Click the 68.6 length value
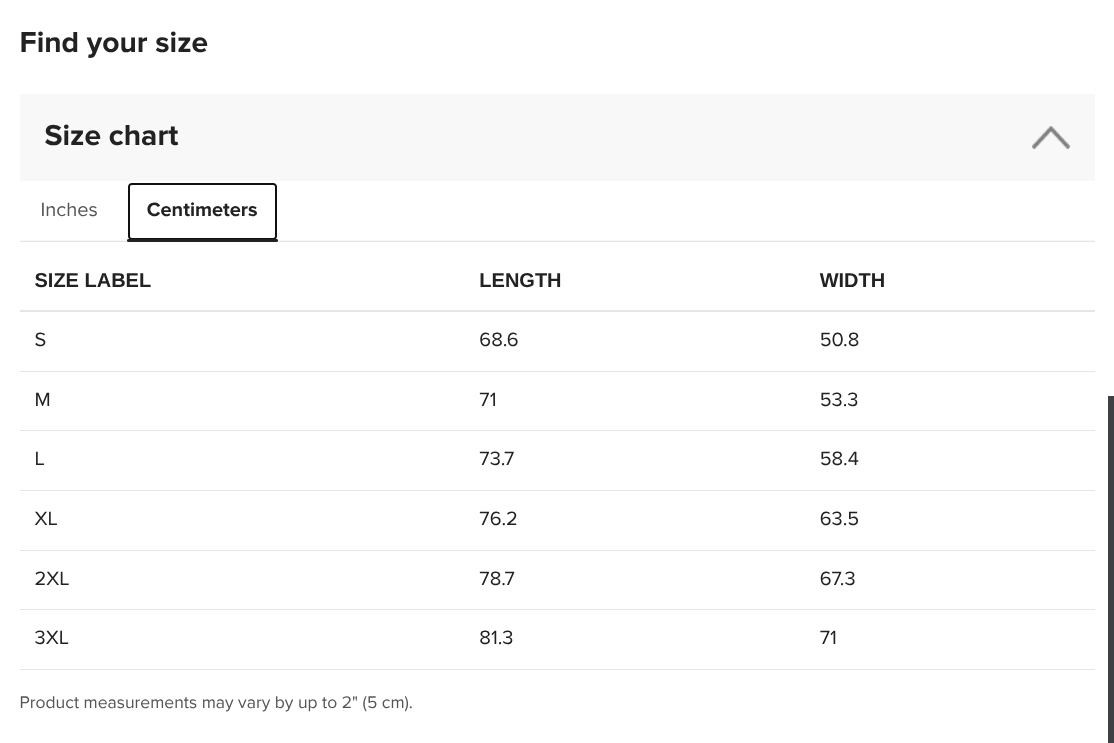The height and width of the screenshot is (743, 1114). (499, 340)
